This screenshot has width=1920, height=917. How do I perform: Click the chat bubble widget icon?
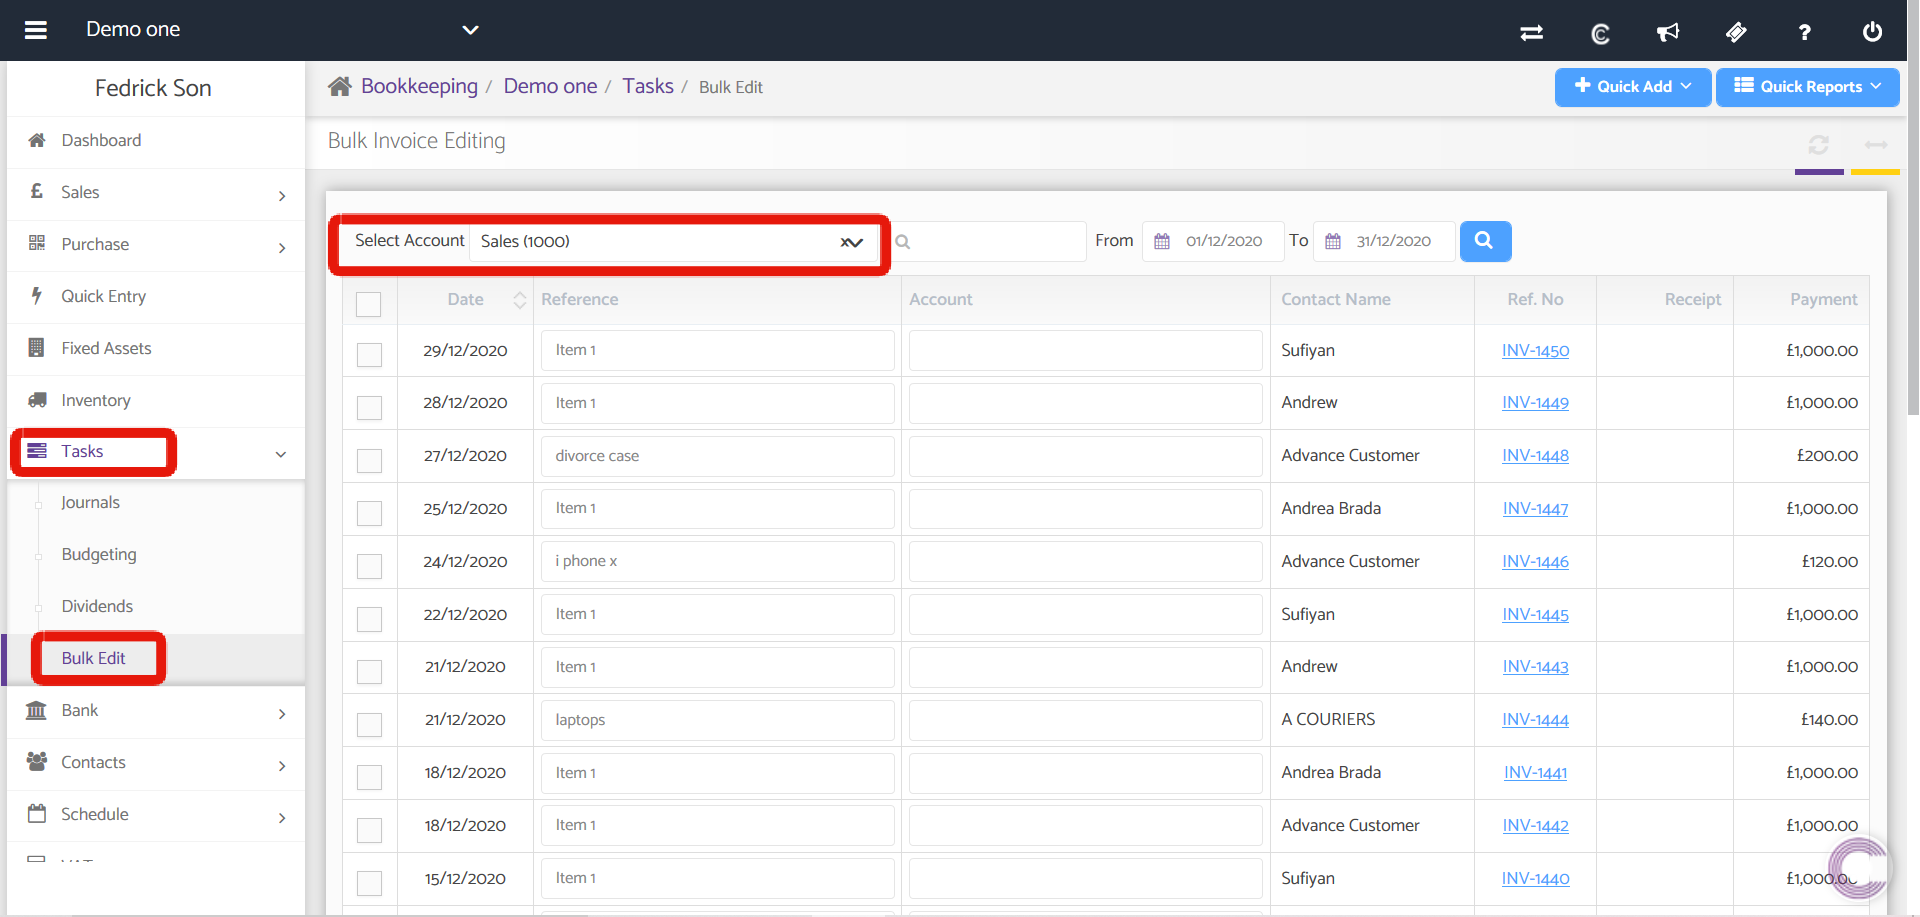tap(1858, 866)
